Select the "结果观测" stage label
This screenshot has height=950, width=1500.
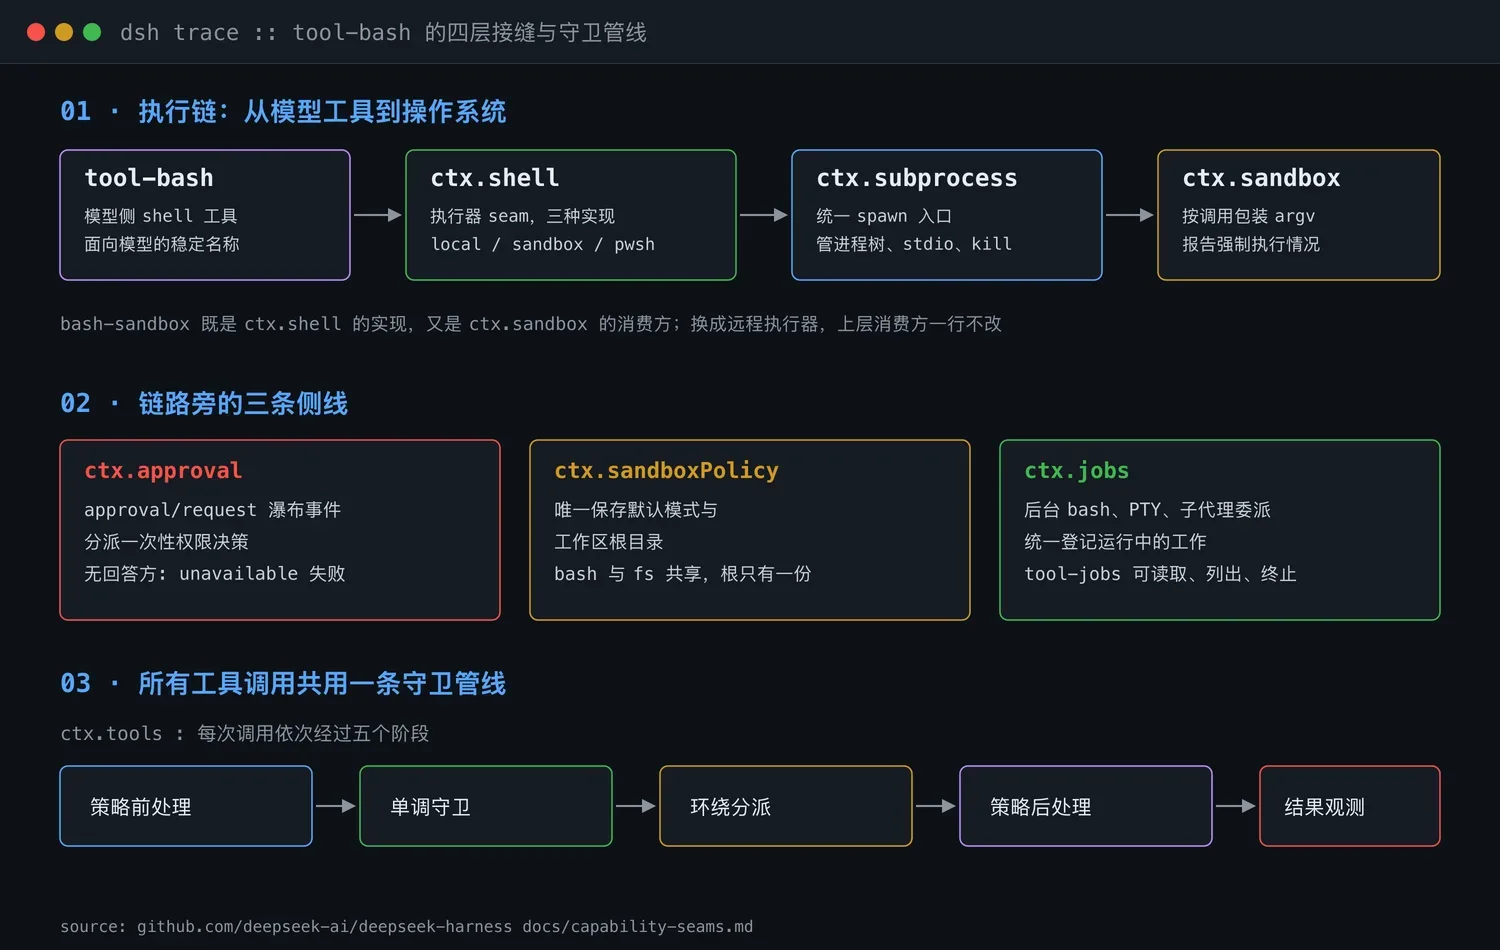[x=1325, y=807]
